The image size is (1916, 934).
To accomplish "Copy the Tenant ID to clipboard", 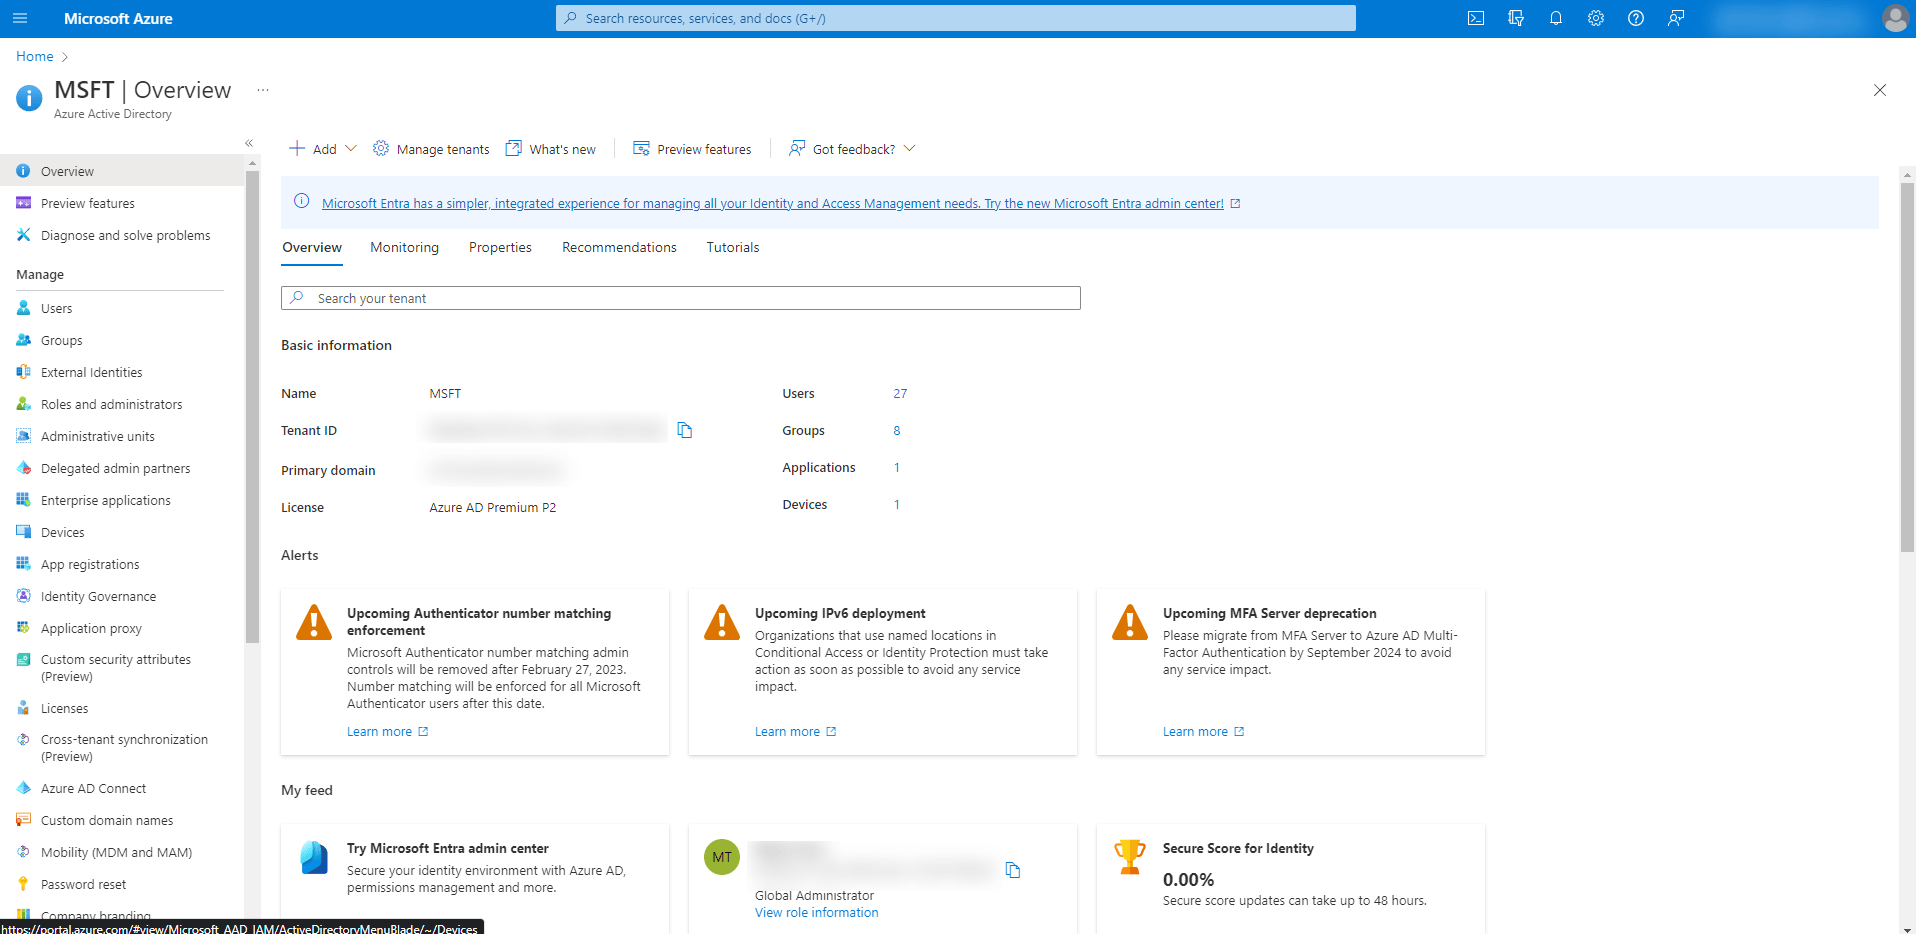I will point(685,430).
